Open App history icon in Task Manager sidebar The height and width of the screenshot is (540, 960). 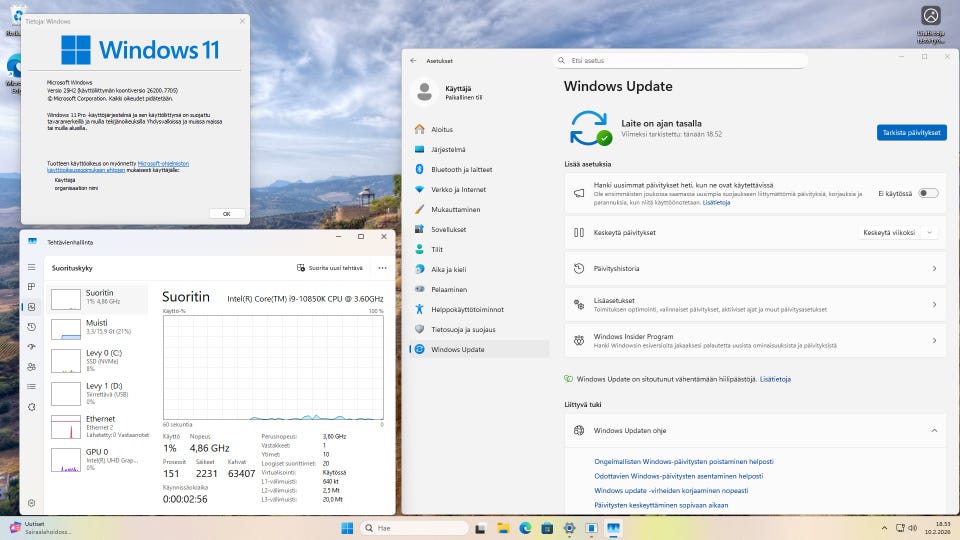[32, 327]
